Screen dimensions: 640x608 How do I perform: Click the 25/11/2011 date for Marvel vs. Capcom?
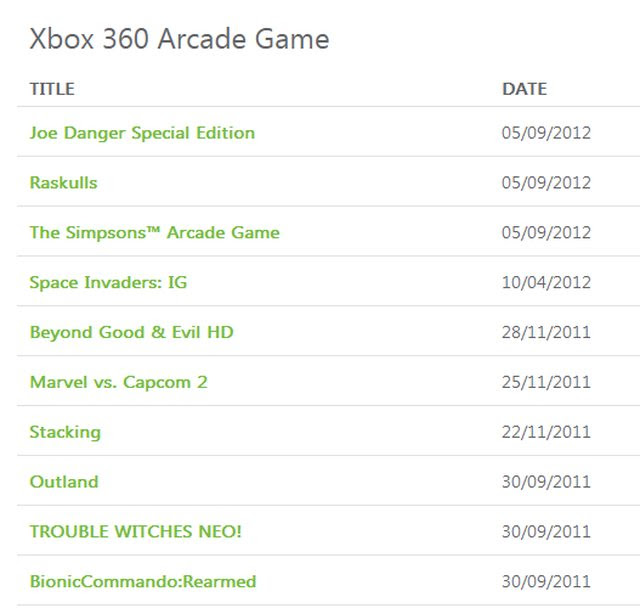[x=546, y=382]
